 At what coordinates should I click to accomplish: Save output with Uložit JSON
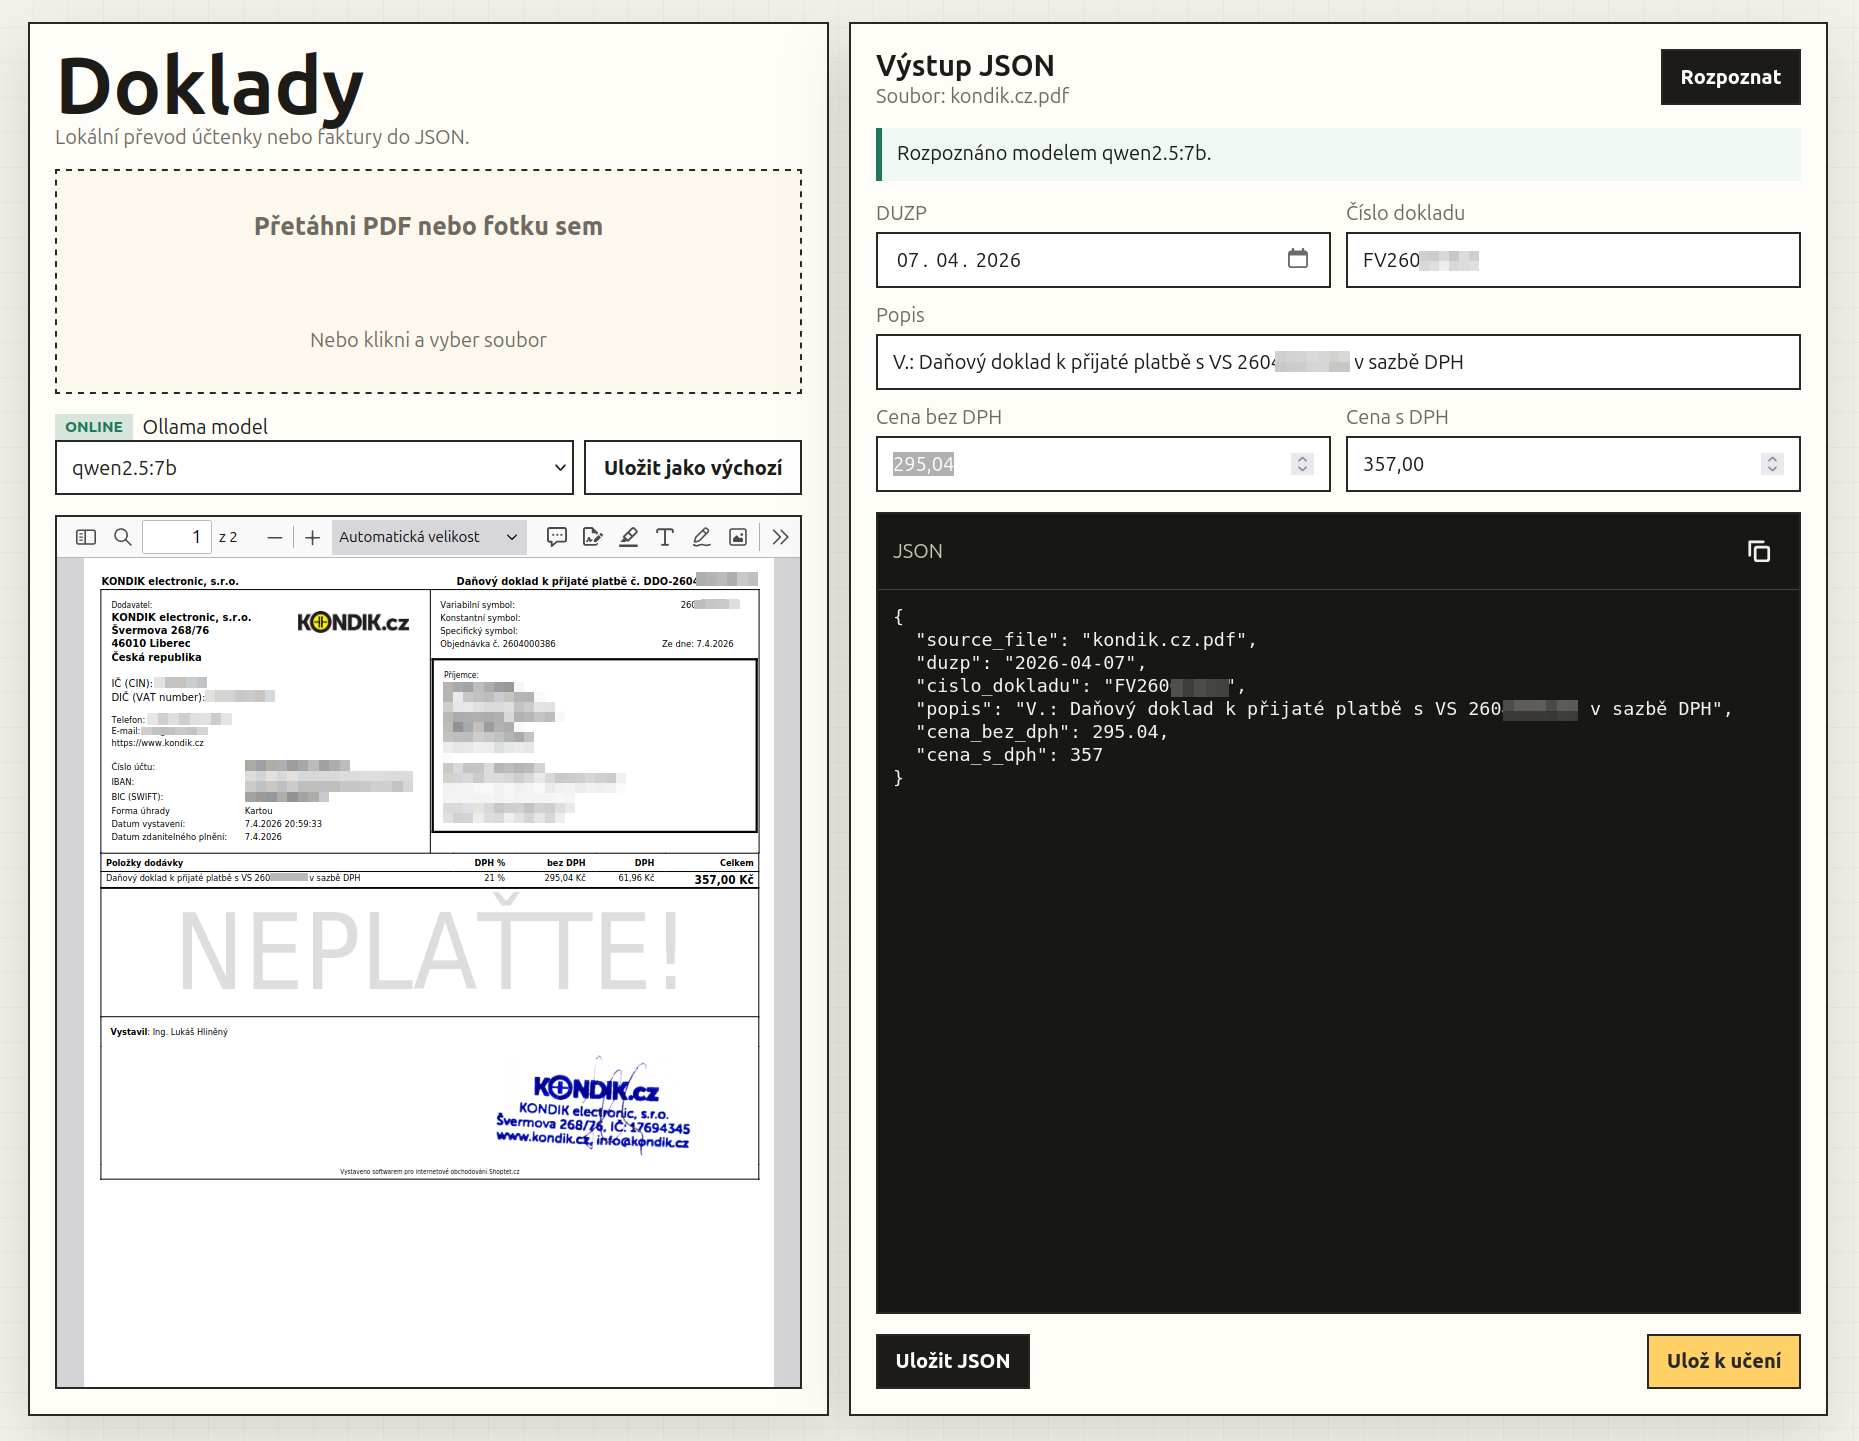pos(952,1361)
